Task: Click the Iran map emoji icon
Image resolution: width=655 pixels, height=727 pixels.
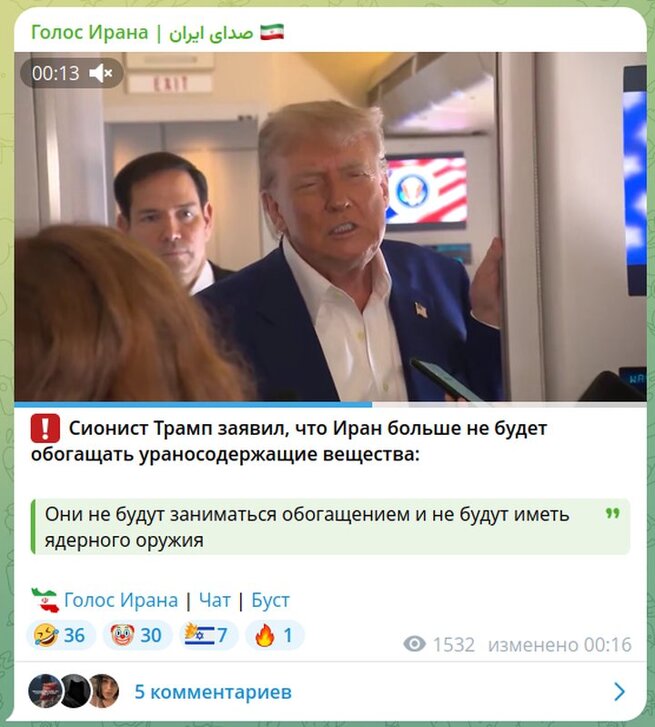Action: pos(45,600)
